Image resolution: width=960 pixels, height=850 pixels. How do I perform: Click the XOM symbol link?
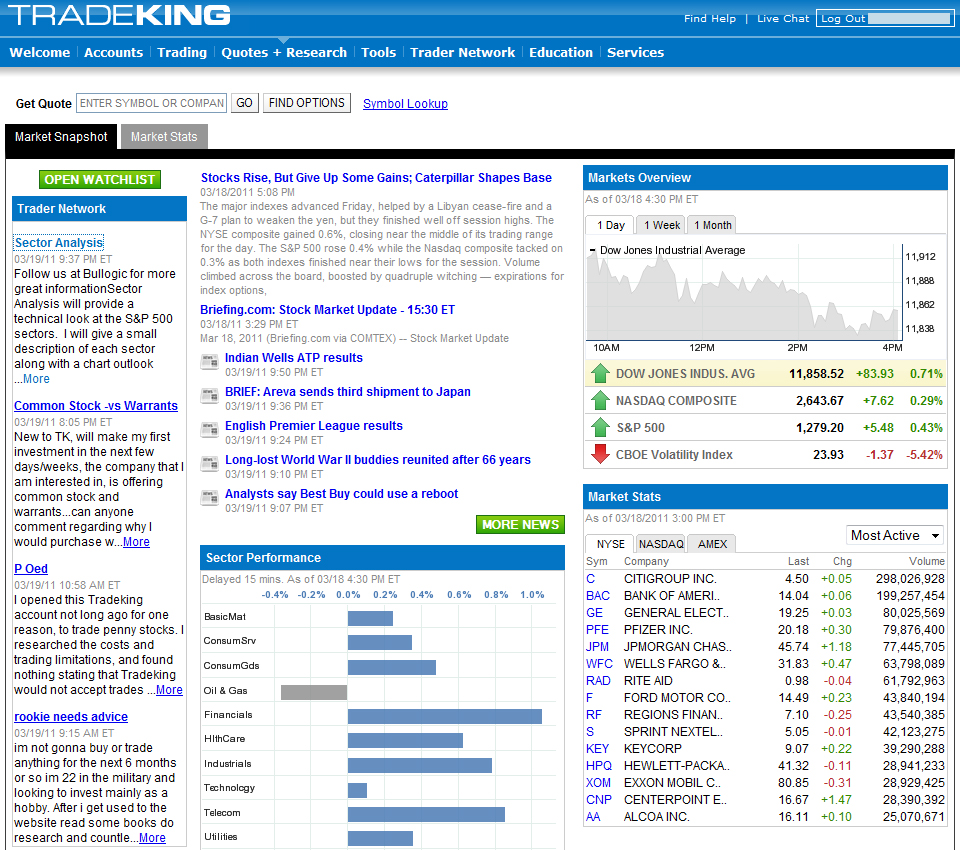click(598, 783)
